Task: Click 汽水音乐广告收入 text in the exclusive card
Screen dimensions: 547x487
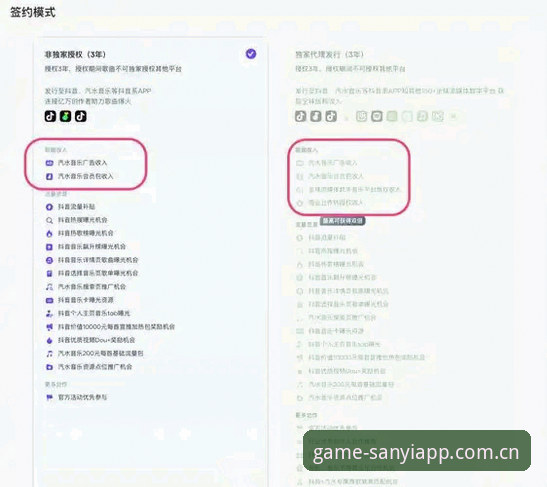Action: (332, 163)
